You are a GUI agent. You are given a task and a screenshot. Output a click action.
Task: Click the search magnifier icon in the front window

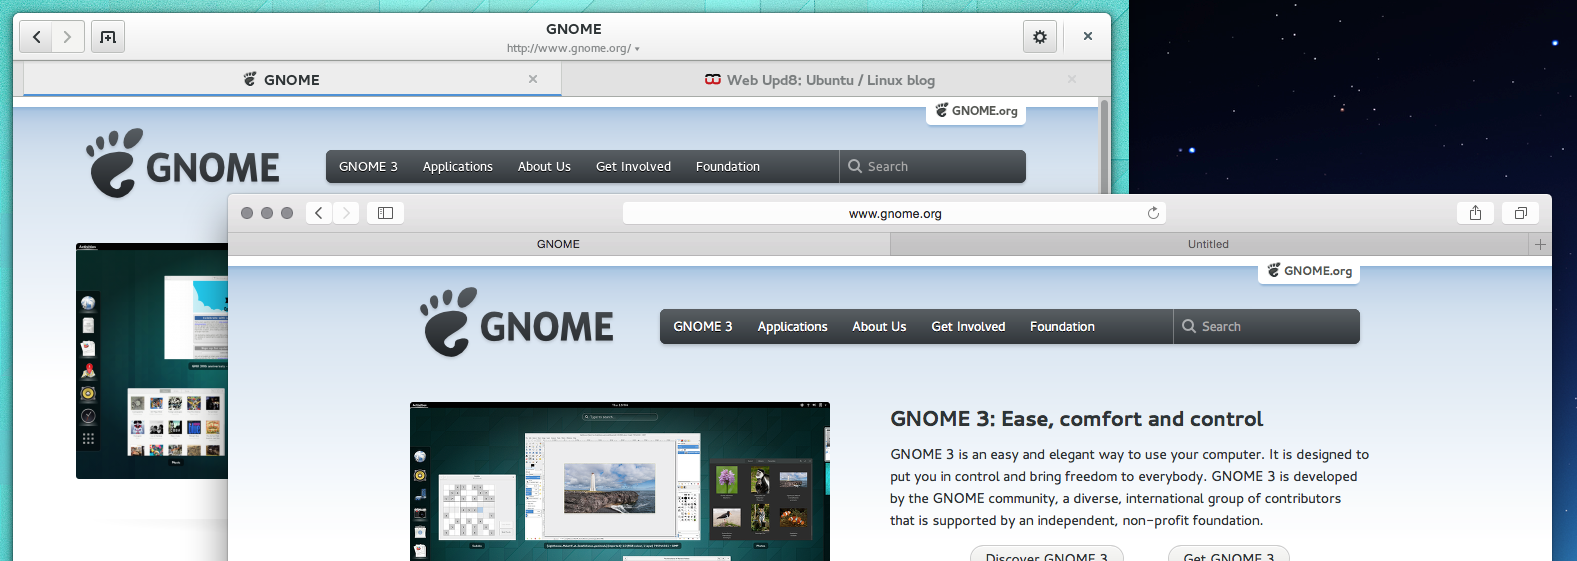pos(1189,326)
